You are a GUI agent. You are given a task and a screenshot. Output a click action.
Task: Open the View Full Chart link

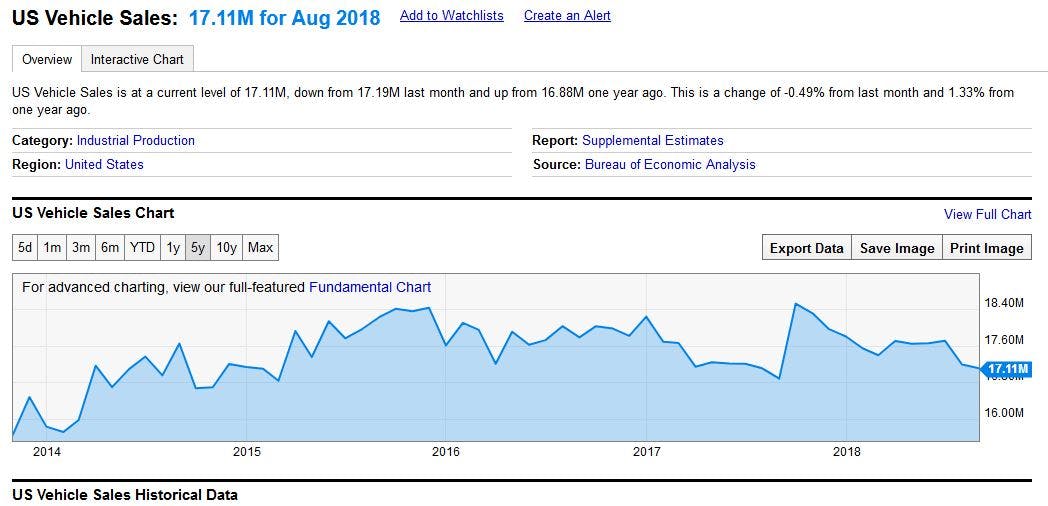(987, 214)
